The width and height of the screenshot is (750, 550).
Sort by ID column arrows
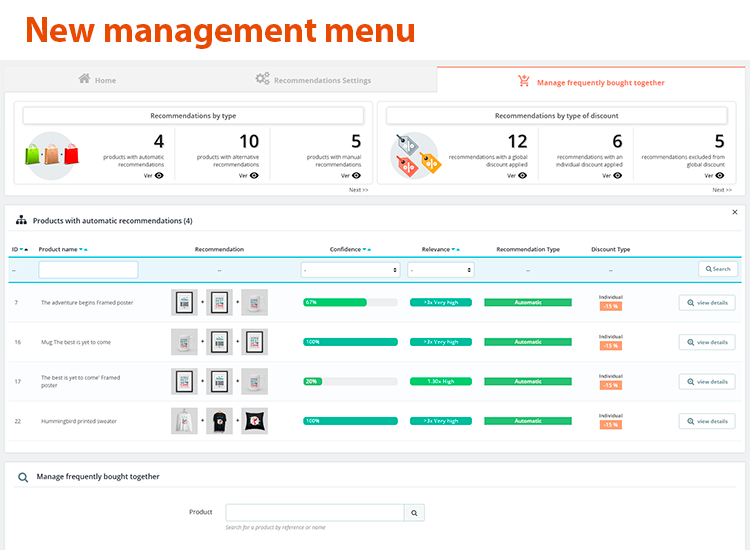[x=23, y=249]
